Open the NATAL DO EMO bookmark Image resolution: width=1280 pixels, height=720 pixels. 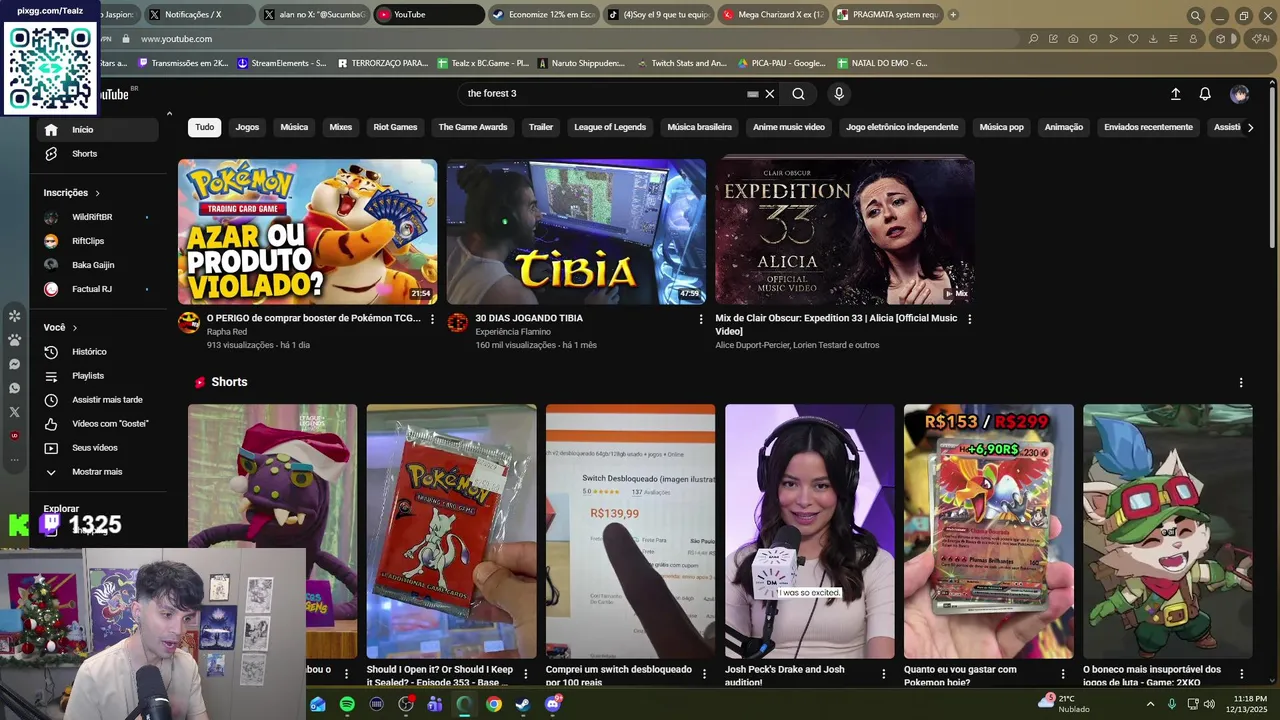pyautogui.click(x=883, y=63)
